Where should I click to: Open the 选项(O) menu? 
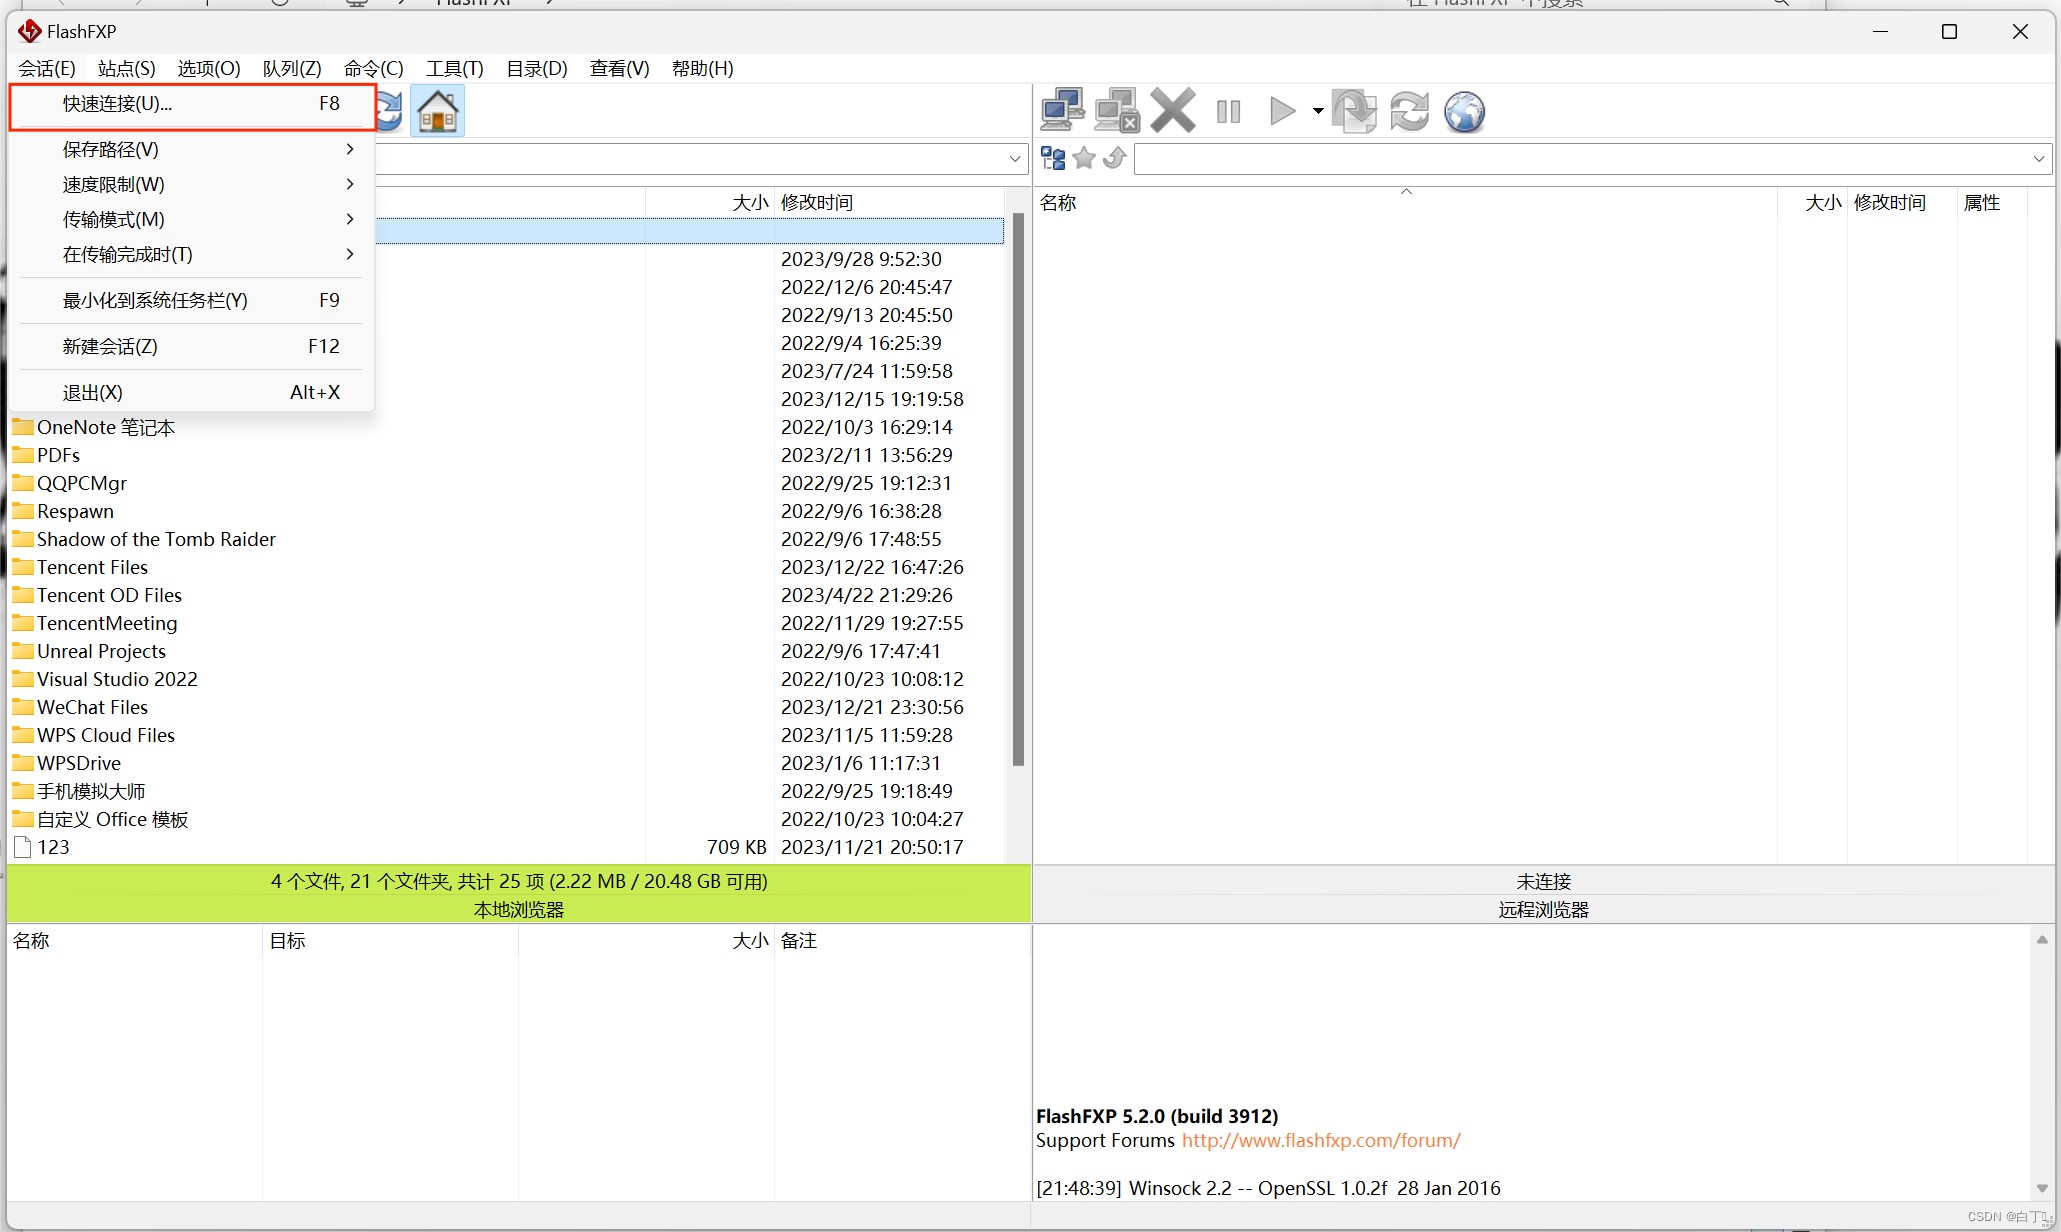click(209, 68)
